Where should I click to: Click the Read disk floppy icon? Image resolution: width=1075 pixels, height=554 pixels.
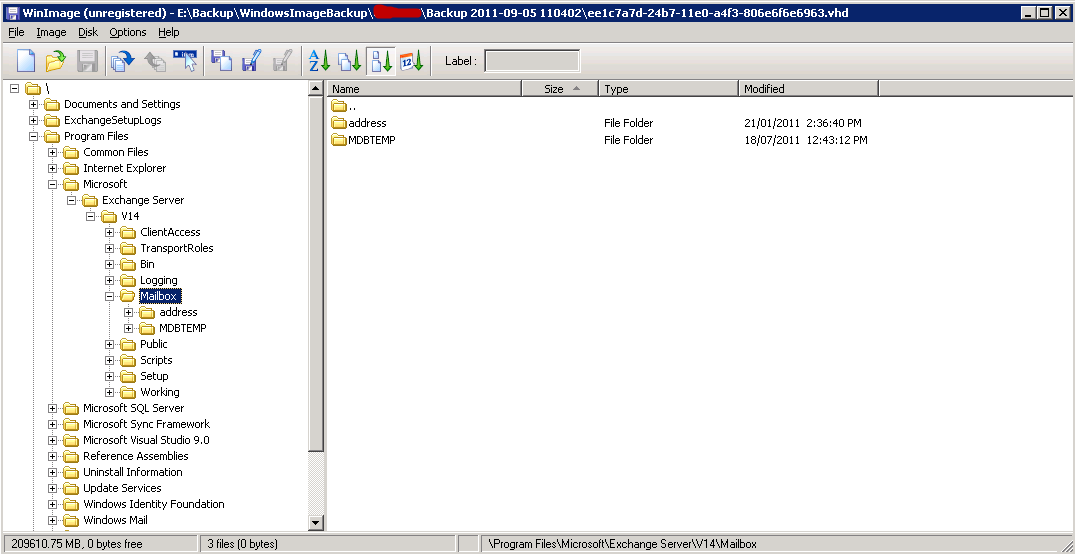(x=221, y=61)
